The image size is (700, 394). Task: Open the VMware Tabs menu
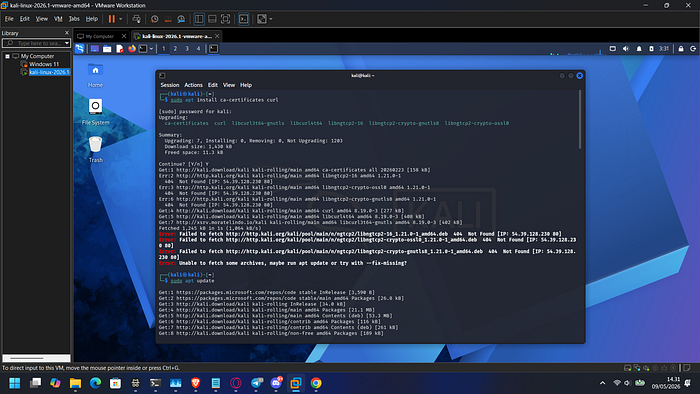point(74,19)
